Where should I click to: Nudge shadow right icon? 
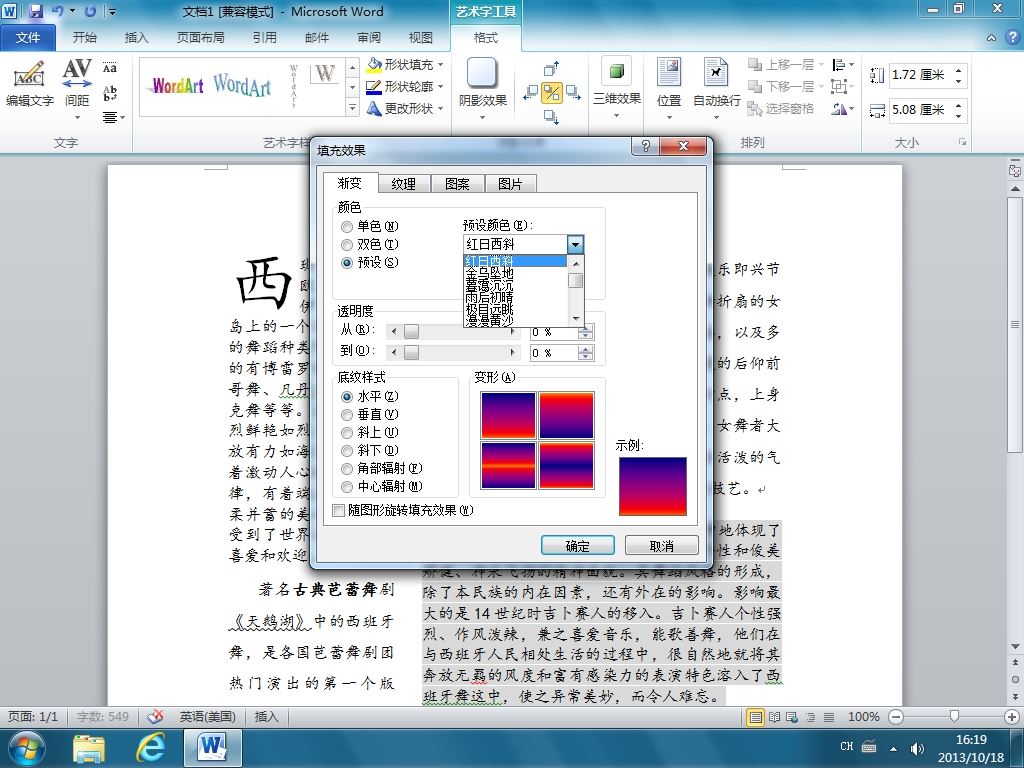573,93
